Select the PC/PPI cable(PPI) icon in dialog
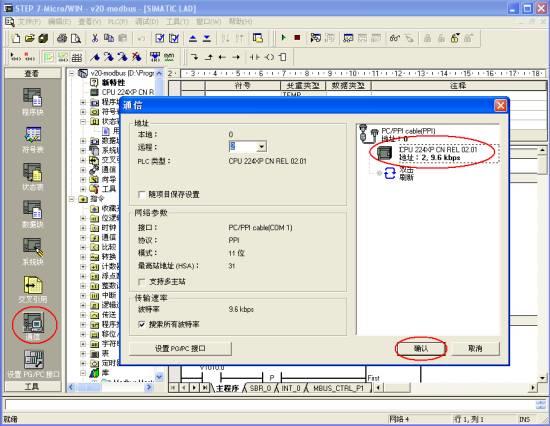The width and height of the screenshot is (550, 426). [368, 134]
